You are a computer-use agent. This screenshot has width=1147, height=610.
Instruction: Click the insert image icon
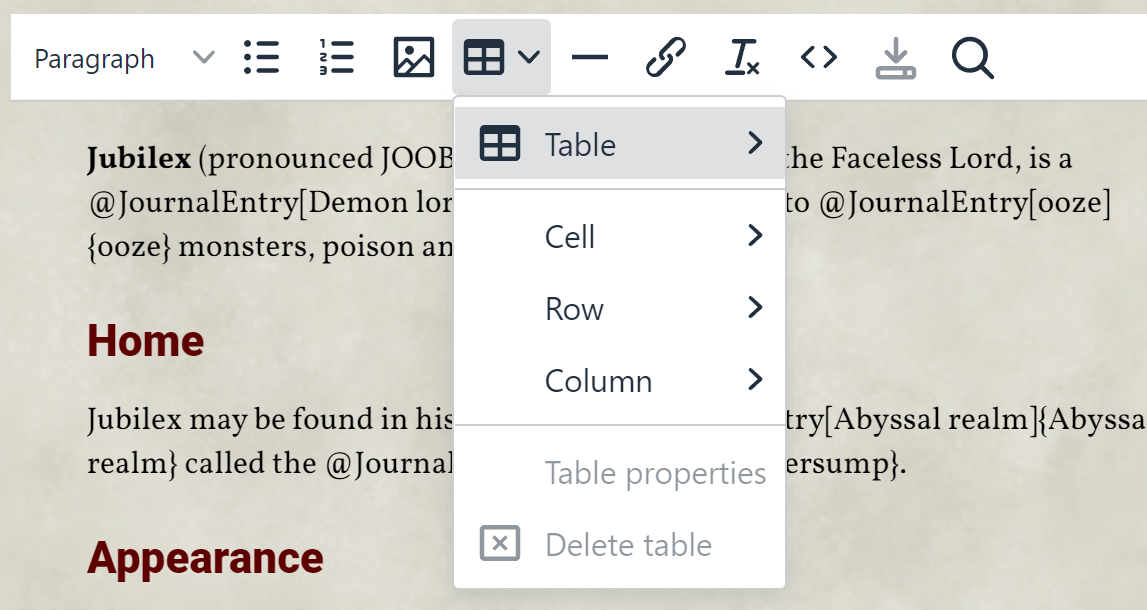pyautogui.click(x=412, y=57)
